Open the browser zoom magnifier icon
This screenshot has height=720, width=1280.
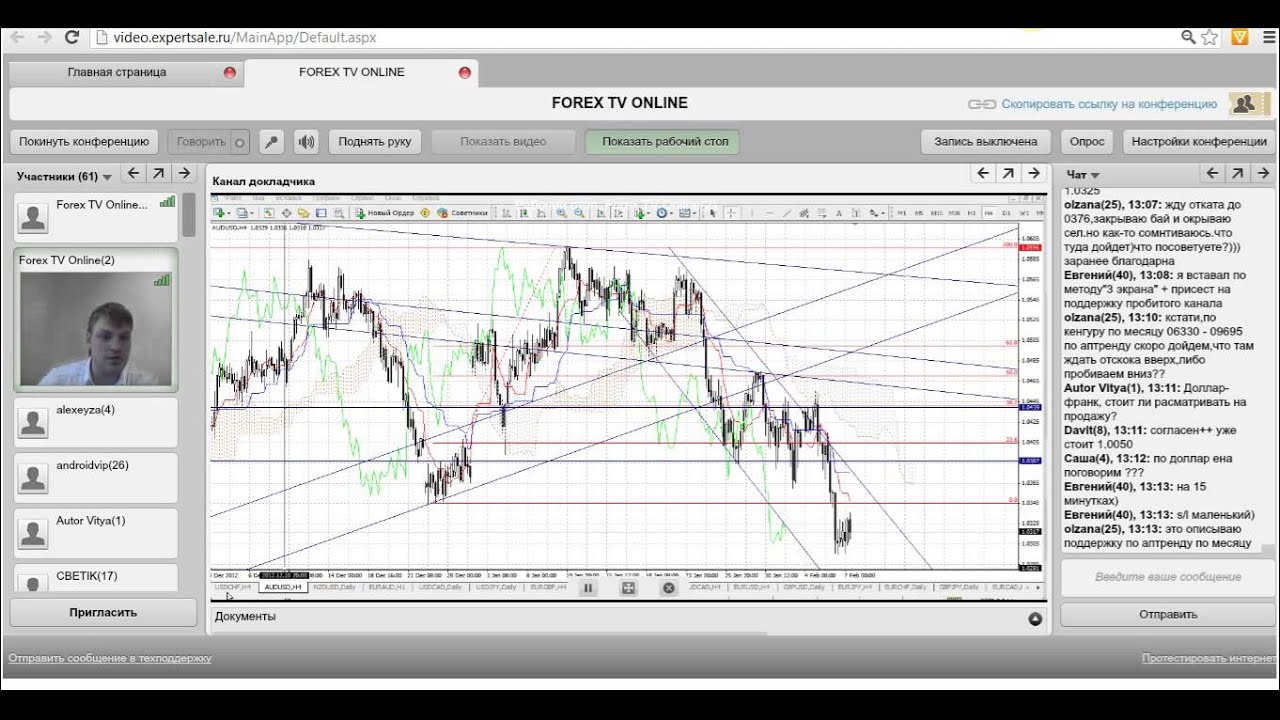point(1188,37)
